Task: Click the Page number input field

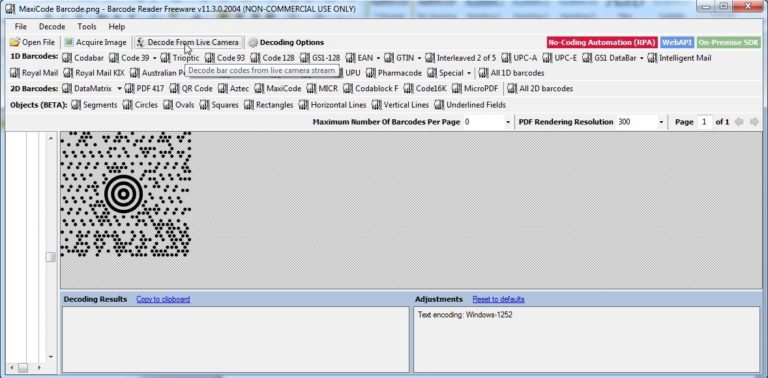Action: pos(704,122)
